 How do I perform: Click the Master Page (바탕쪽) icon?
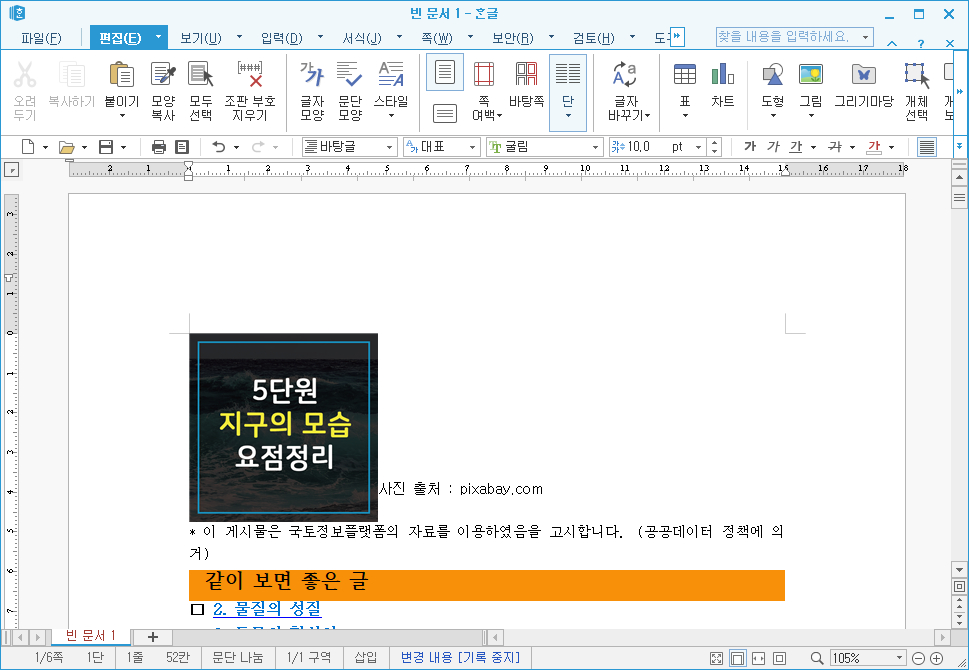pos(526,85)
